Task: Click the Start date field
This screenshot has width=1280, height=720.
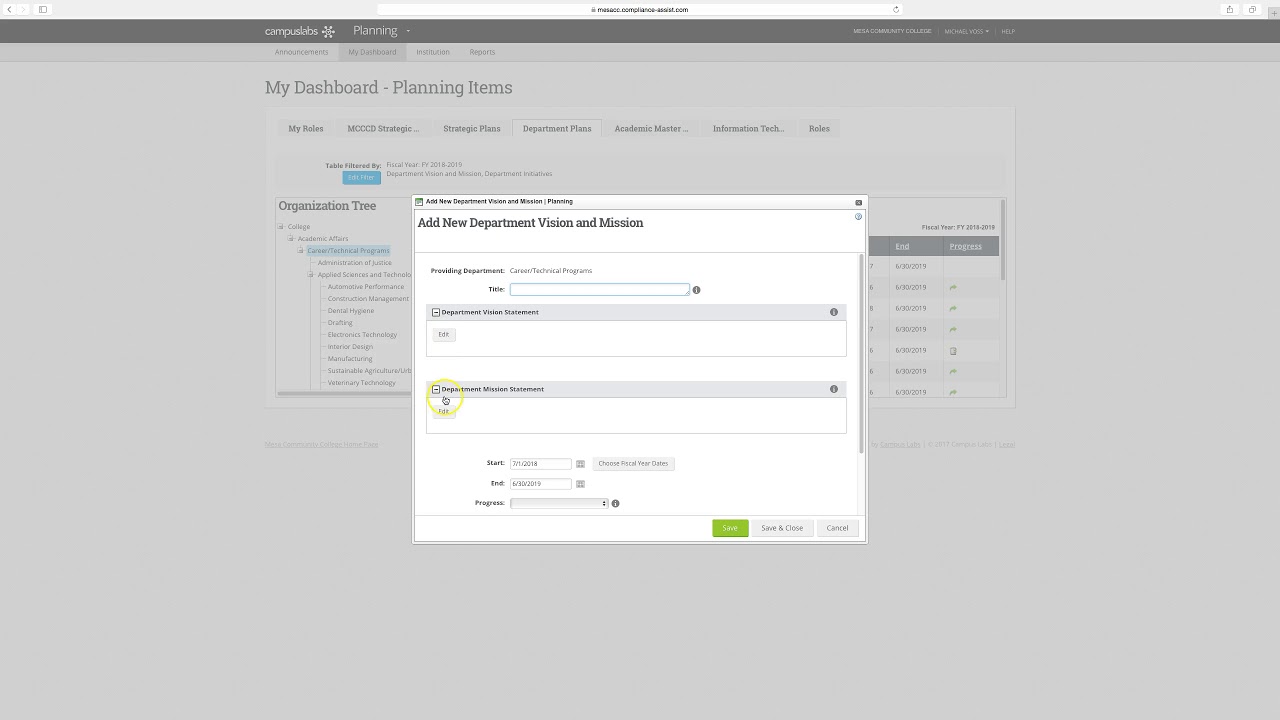Action: pyautogui.click(x=541, y=464)
